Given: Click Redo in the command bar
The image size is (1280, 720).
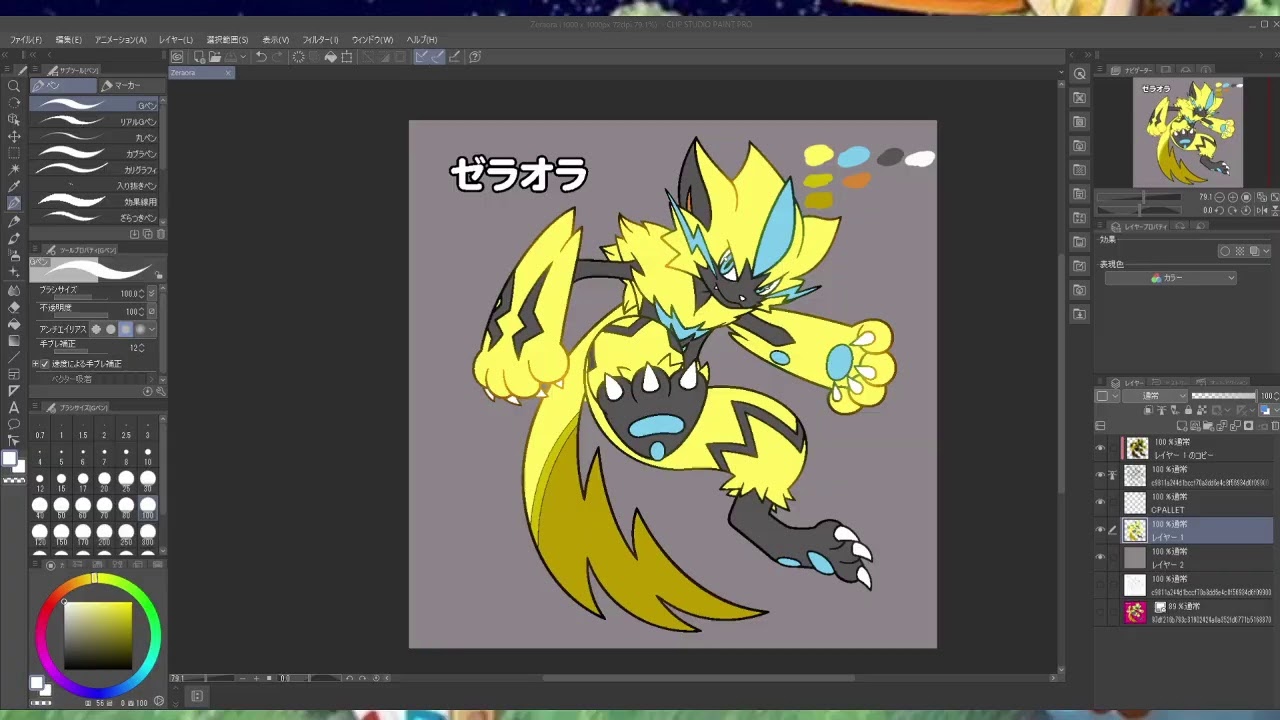Looking at the screenshot, I should [277, 57].
